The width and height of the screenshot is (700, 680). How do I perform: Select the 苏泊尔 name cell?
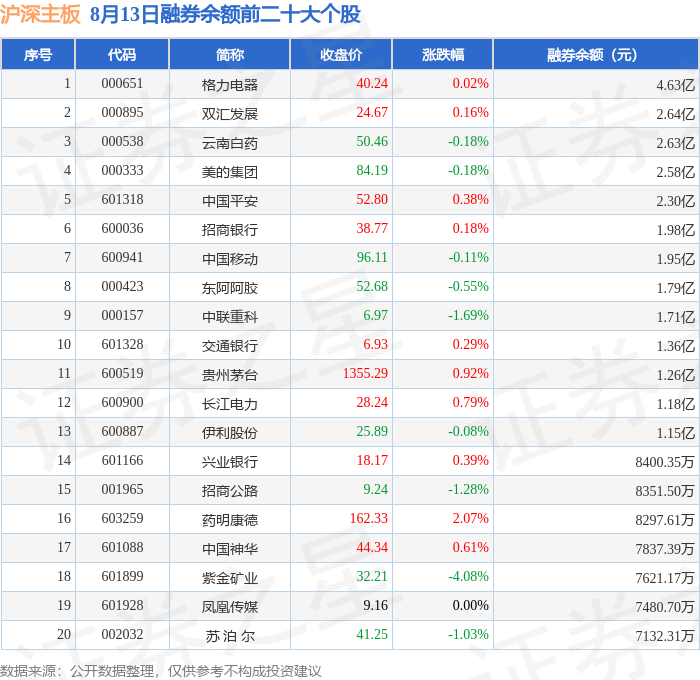pos(229,636)
